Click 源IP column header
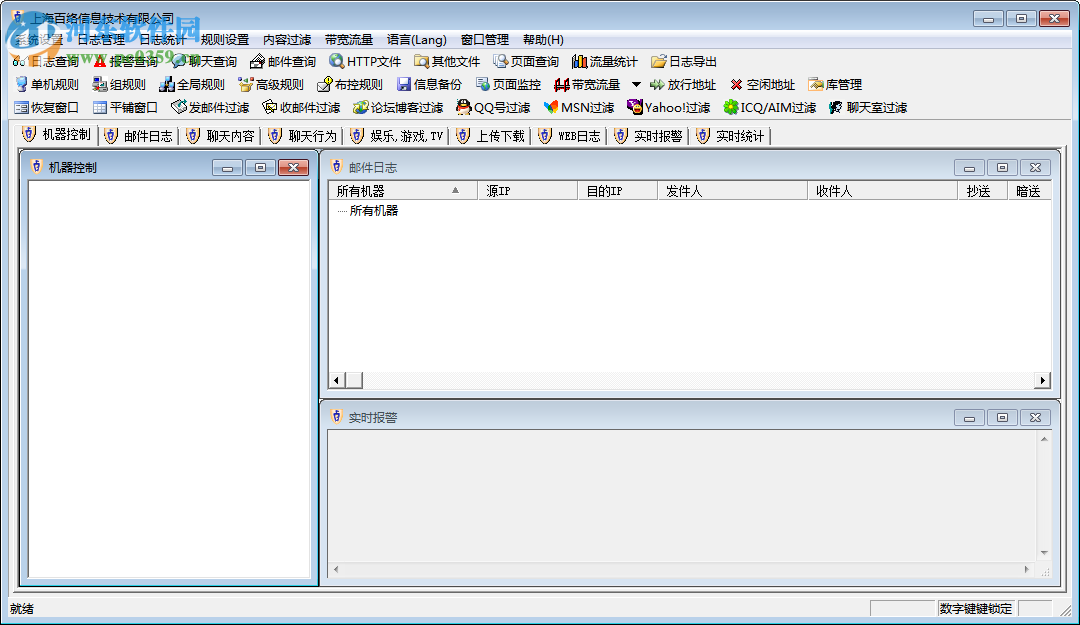 pyautogui.click(x=528, y=191)
